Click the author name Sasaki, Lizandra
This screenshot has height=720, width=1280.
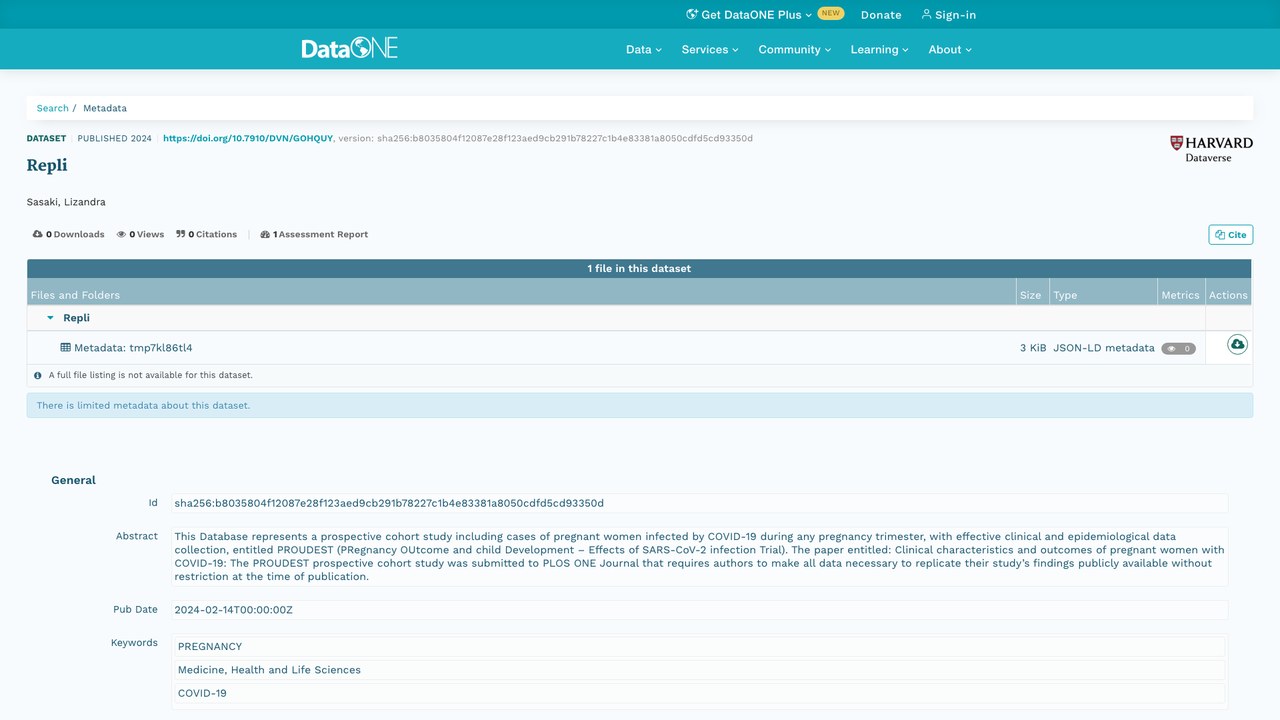coord(66,202)
